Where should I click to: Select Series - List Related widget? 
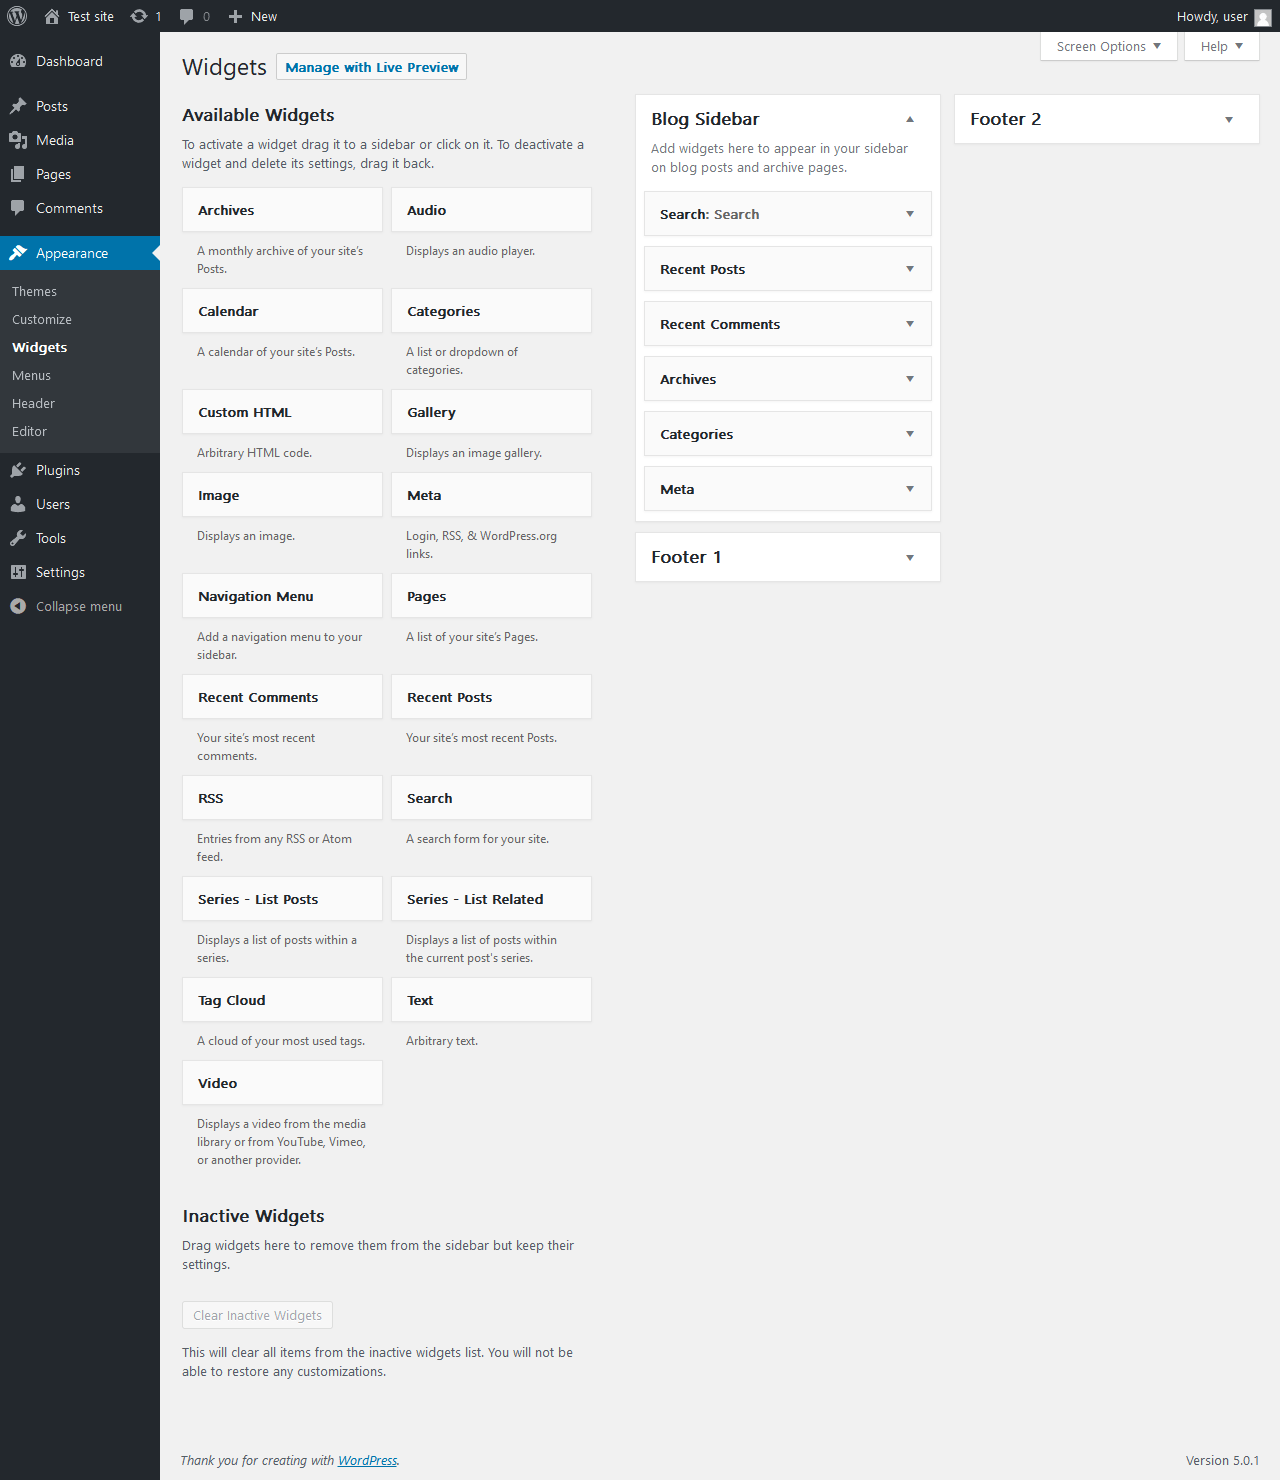click(491, 899)
